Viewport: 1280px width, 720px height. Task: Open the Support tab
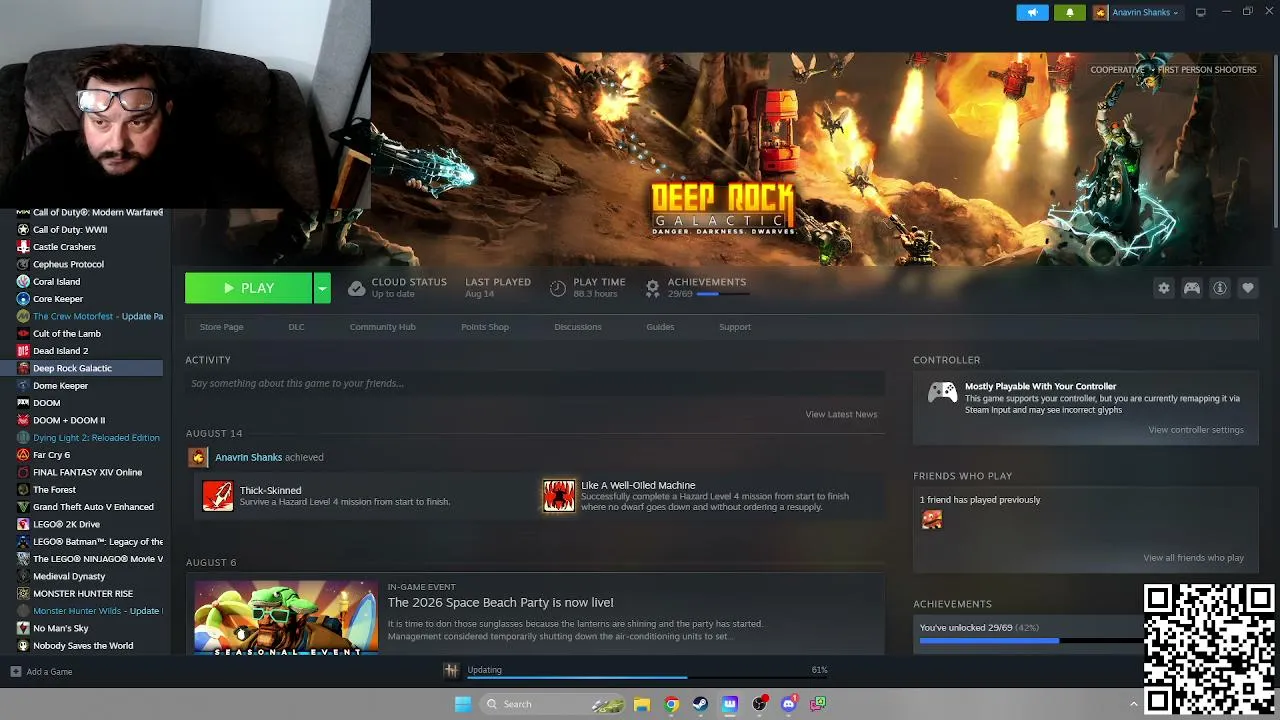point(735,327)
